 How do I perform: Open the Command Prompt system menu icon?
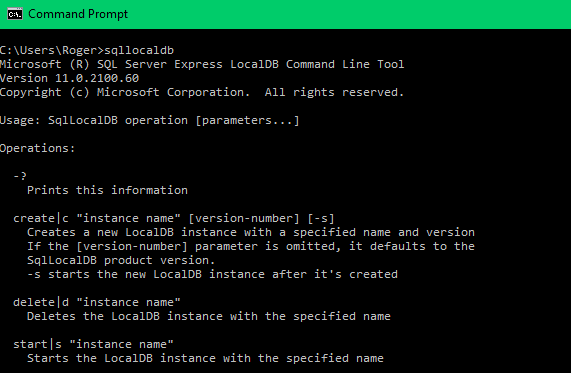click(x=15, y=14)
